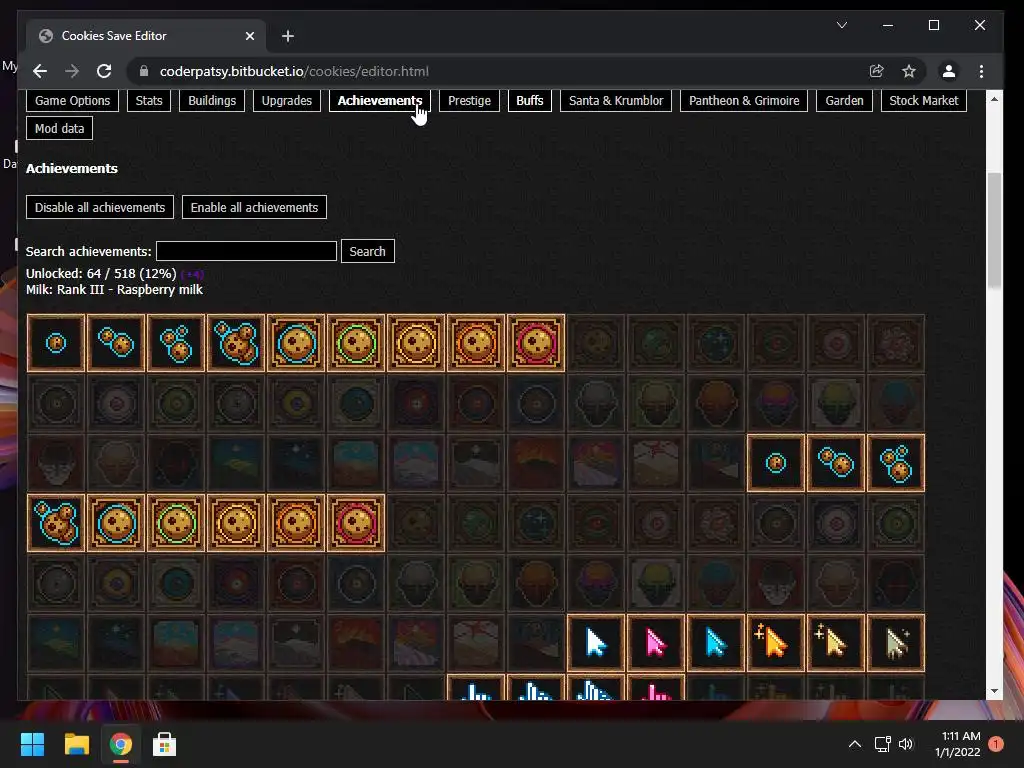Toggle red-ringed cookie achievement in top row
The height and width of the screenshot is (768, 1024).
click(536, 343)
